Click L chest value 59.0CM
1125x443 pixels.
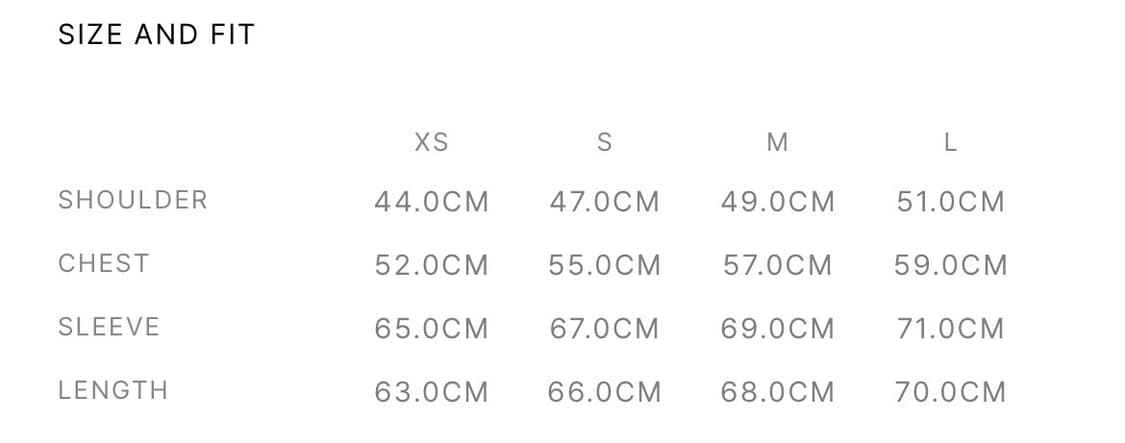(x=950, y=265)
